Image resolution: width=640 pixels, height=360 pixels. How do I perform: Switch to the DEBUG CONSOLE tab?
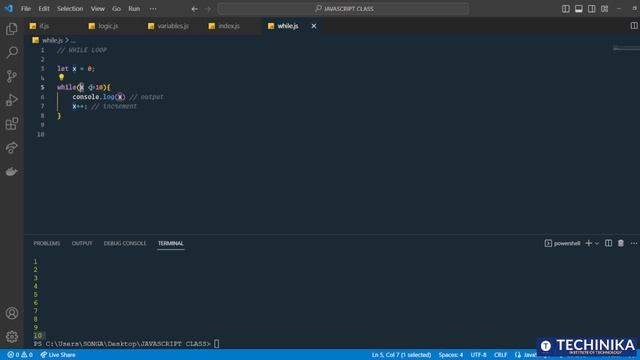point(124,243)
